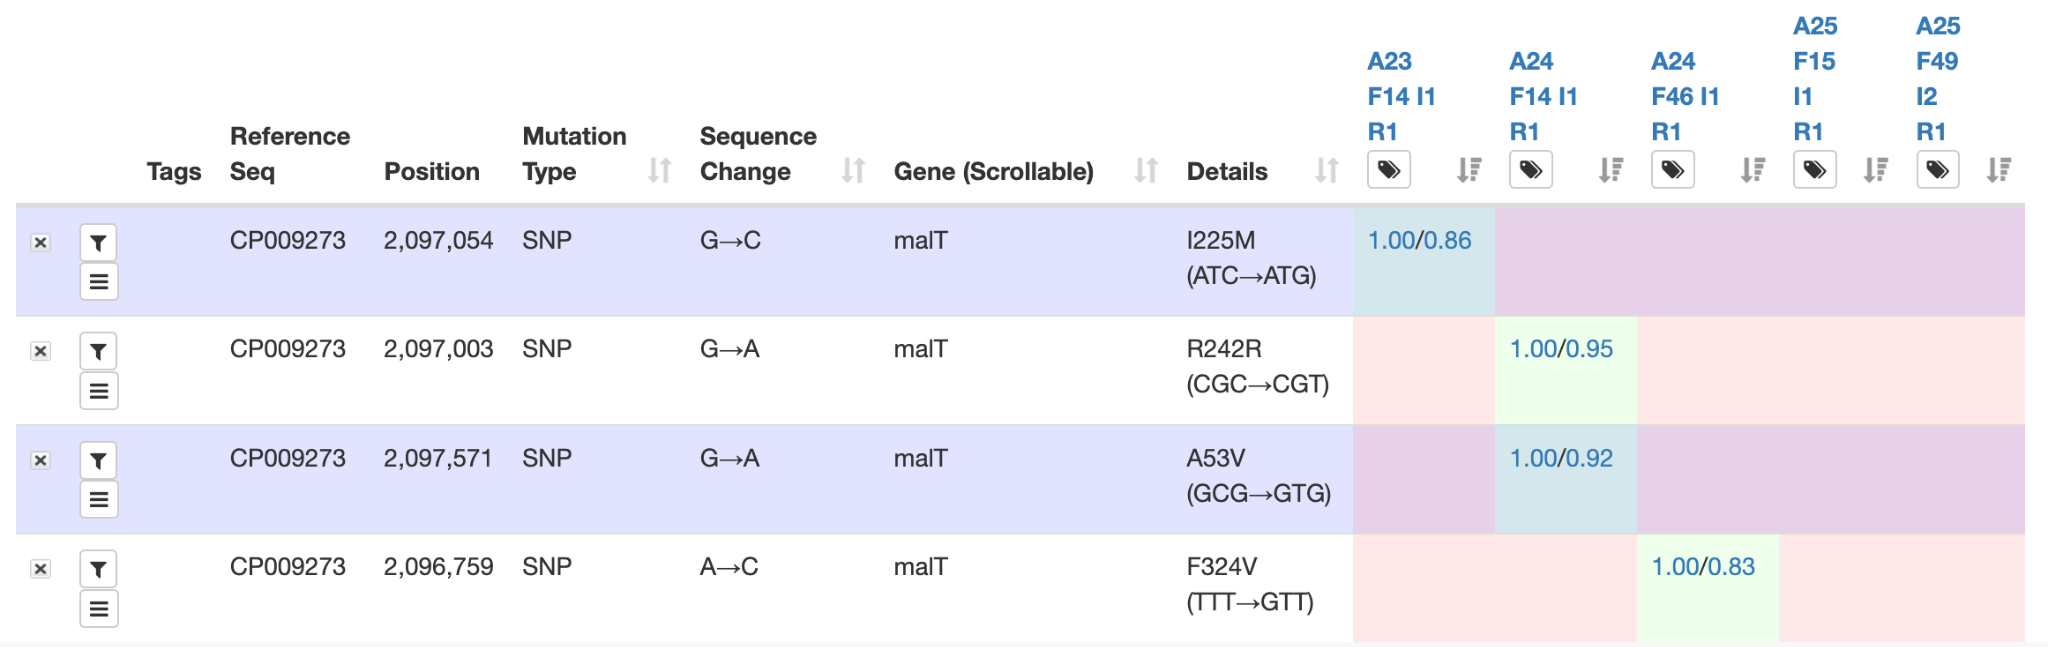Sort the Details column using its arrows

click(1327, 170)
